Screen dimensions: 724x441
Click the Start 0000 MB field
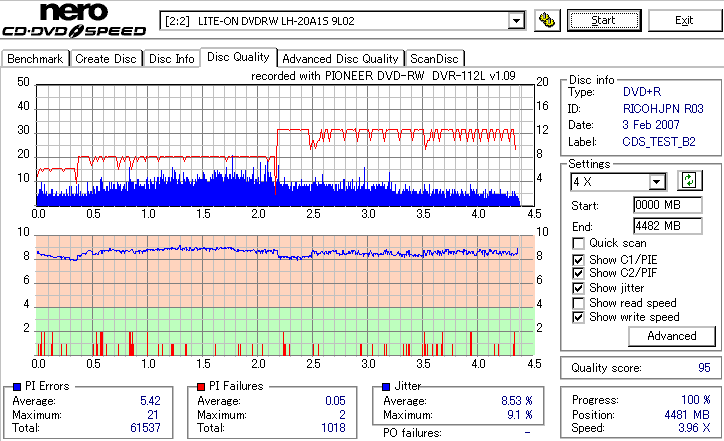click(x=668, y=205)
